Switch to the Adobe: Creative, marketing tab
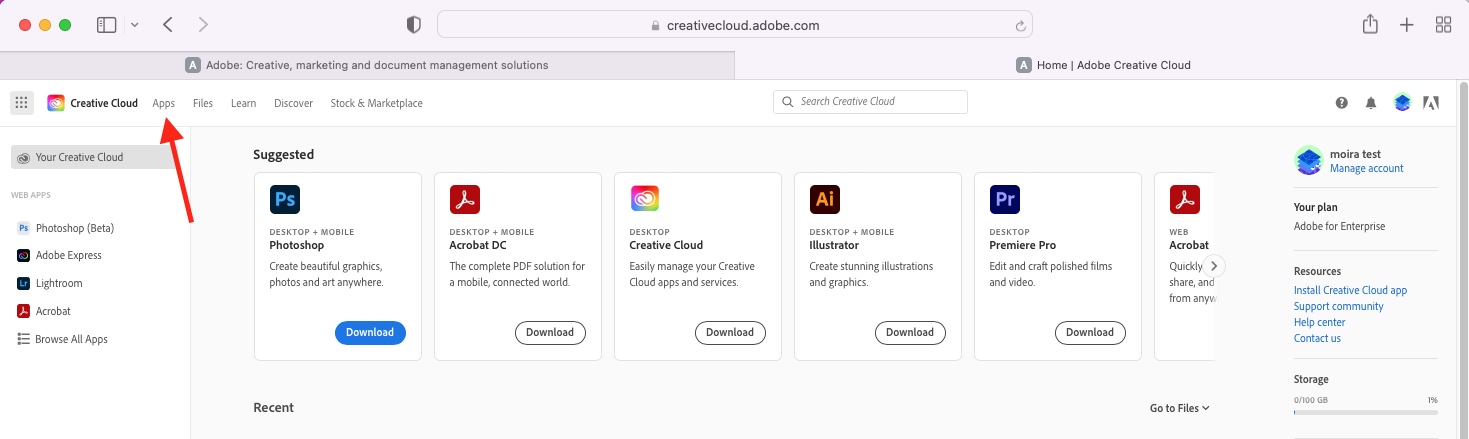Viewport: 1469px width, 439px height. [367, 65]
